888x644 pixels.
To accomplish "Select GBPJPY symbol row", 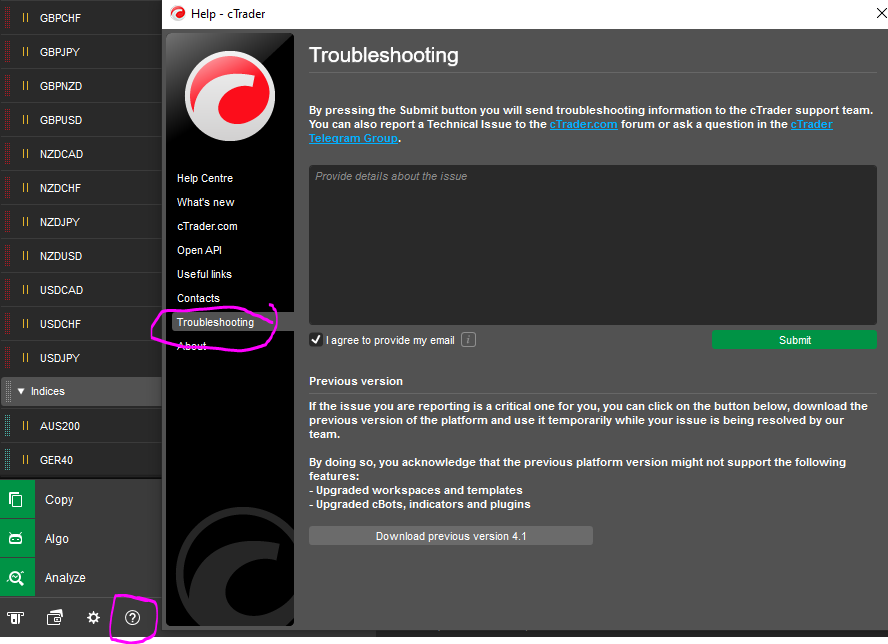I will [x=81, y=52].
